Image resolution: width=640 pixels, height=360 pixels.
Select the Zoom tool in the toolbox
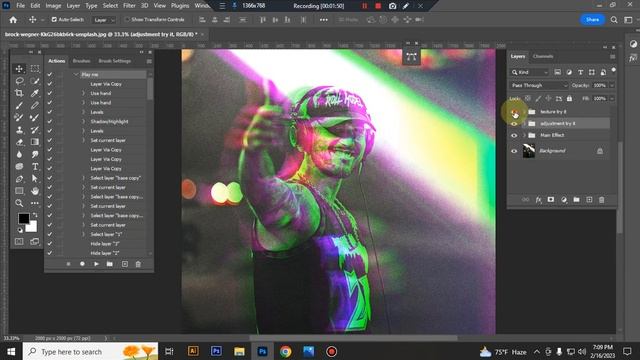(x=19, y=203)
